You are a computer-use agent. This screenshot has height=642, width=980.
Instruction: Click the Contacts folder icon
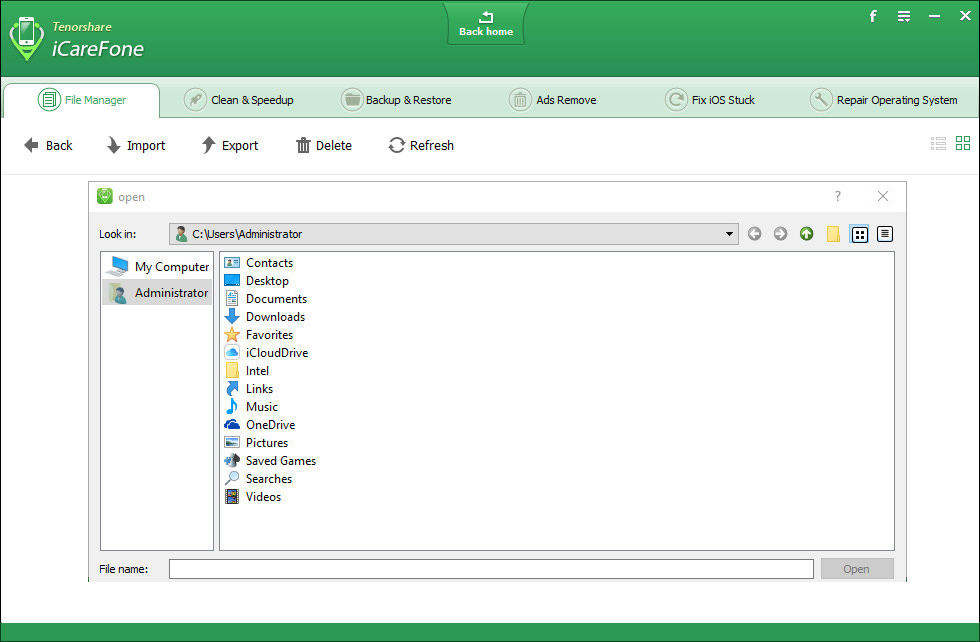click(232, 263)
